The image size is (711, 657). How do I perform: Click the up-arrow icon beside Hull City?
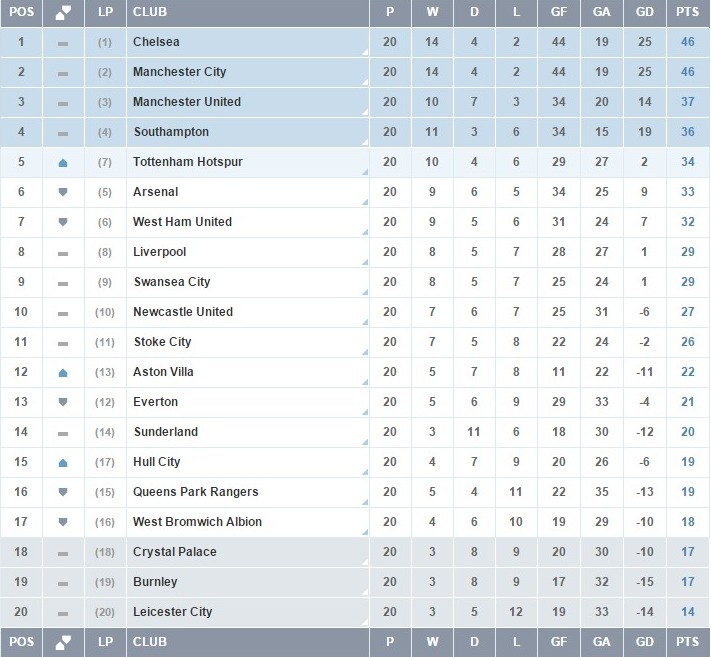(x=63, y=462)
